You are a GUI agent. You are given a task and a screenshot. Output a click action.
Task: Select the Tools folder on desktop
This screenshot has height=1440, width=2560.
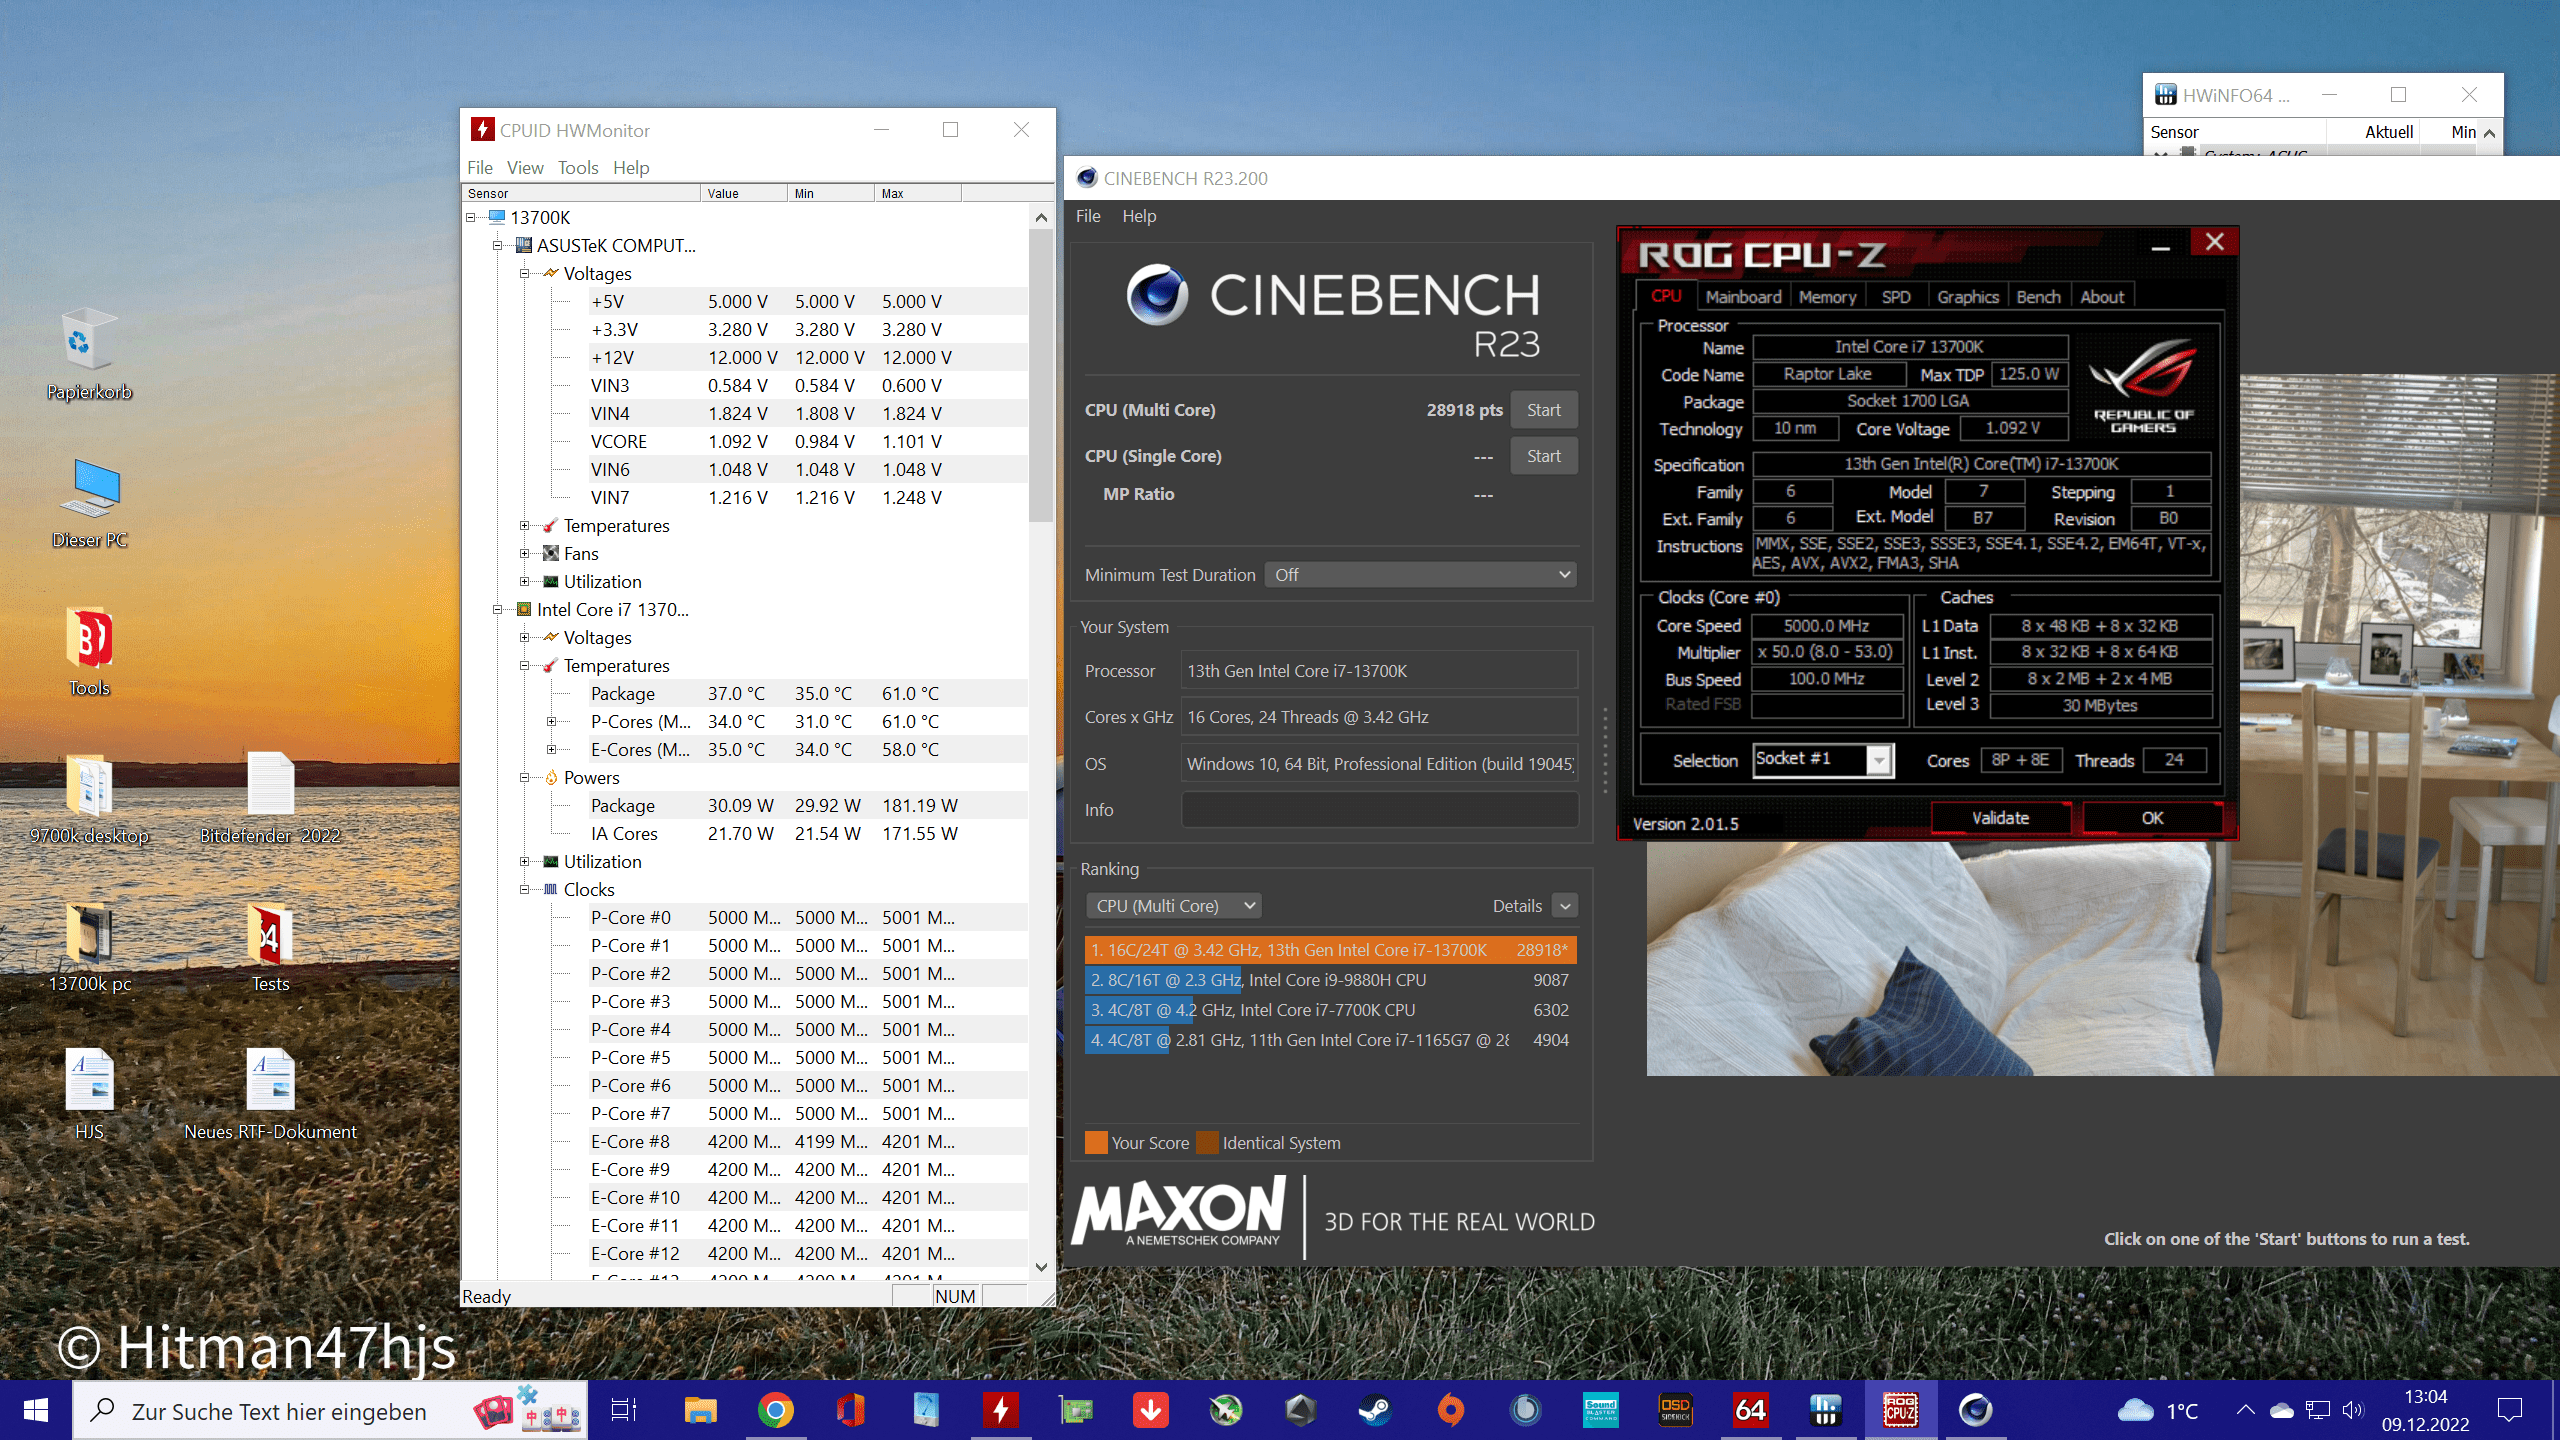(89, 651)
